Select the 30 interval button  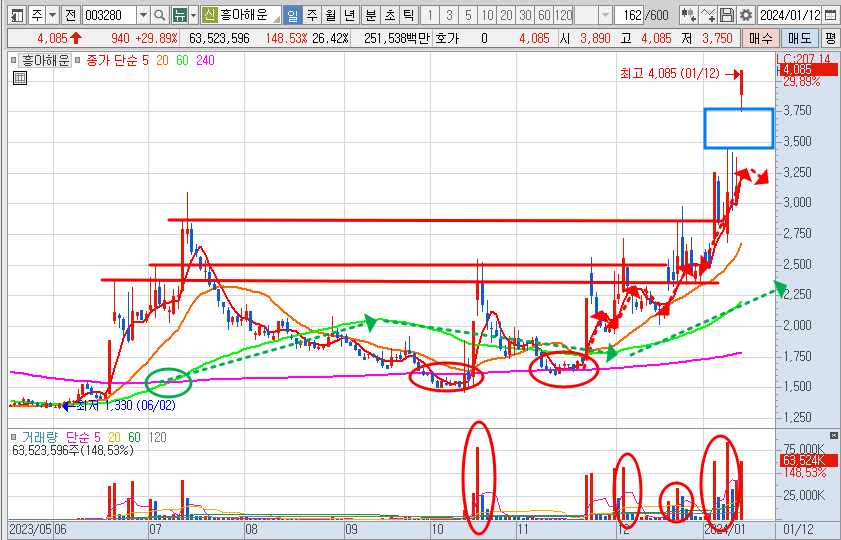[x=526, y=15]
